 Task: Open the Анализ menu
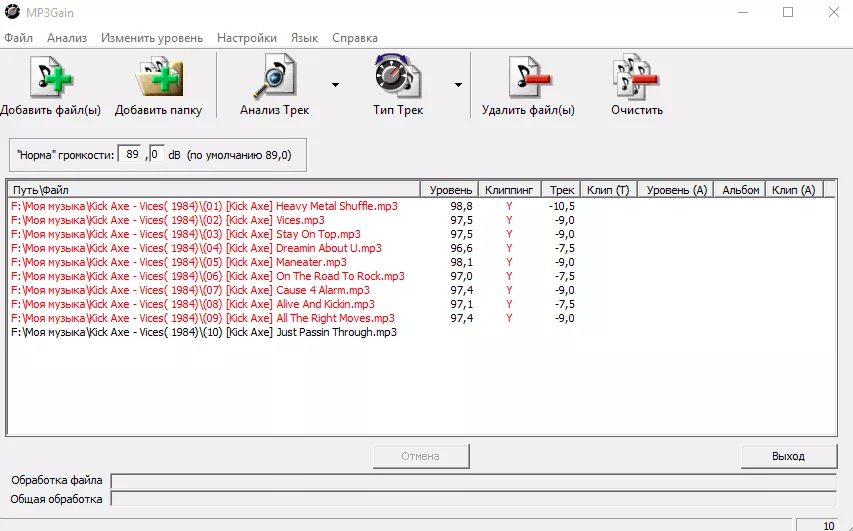[x=67, y=38]
